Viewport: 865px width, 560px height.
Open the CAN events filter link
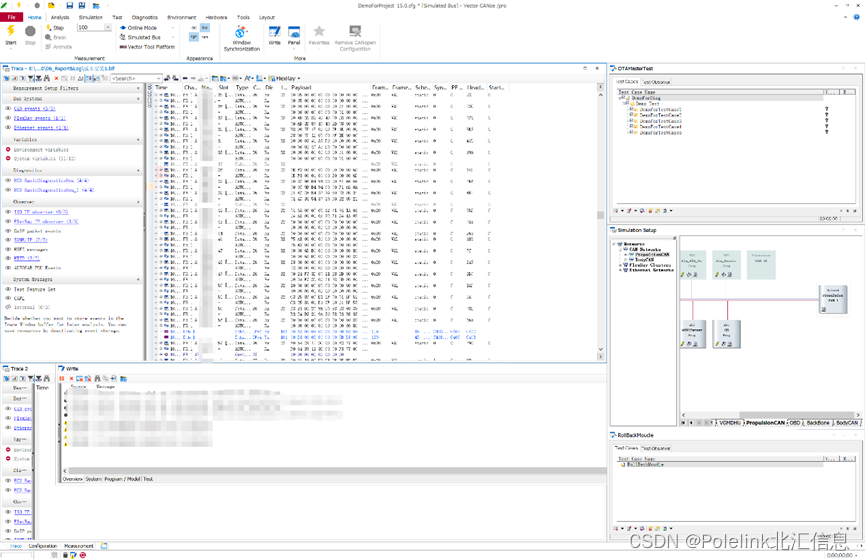(x=34, y=109)
